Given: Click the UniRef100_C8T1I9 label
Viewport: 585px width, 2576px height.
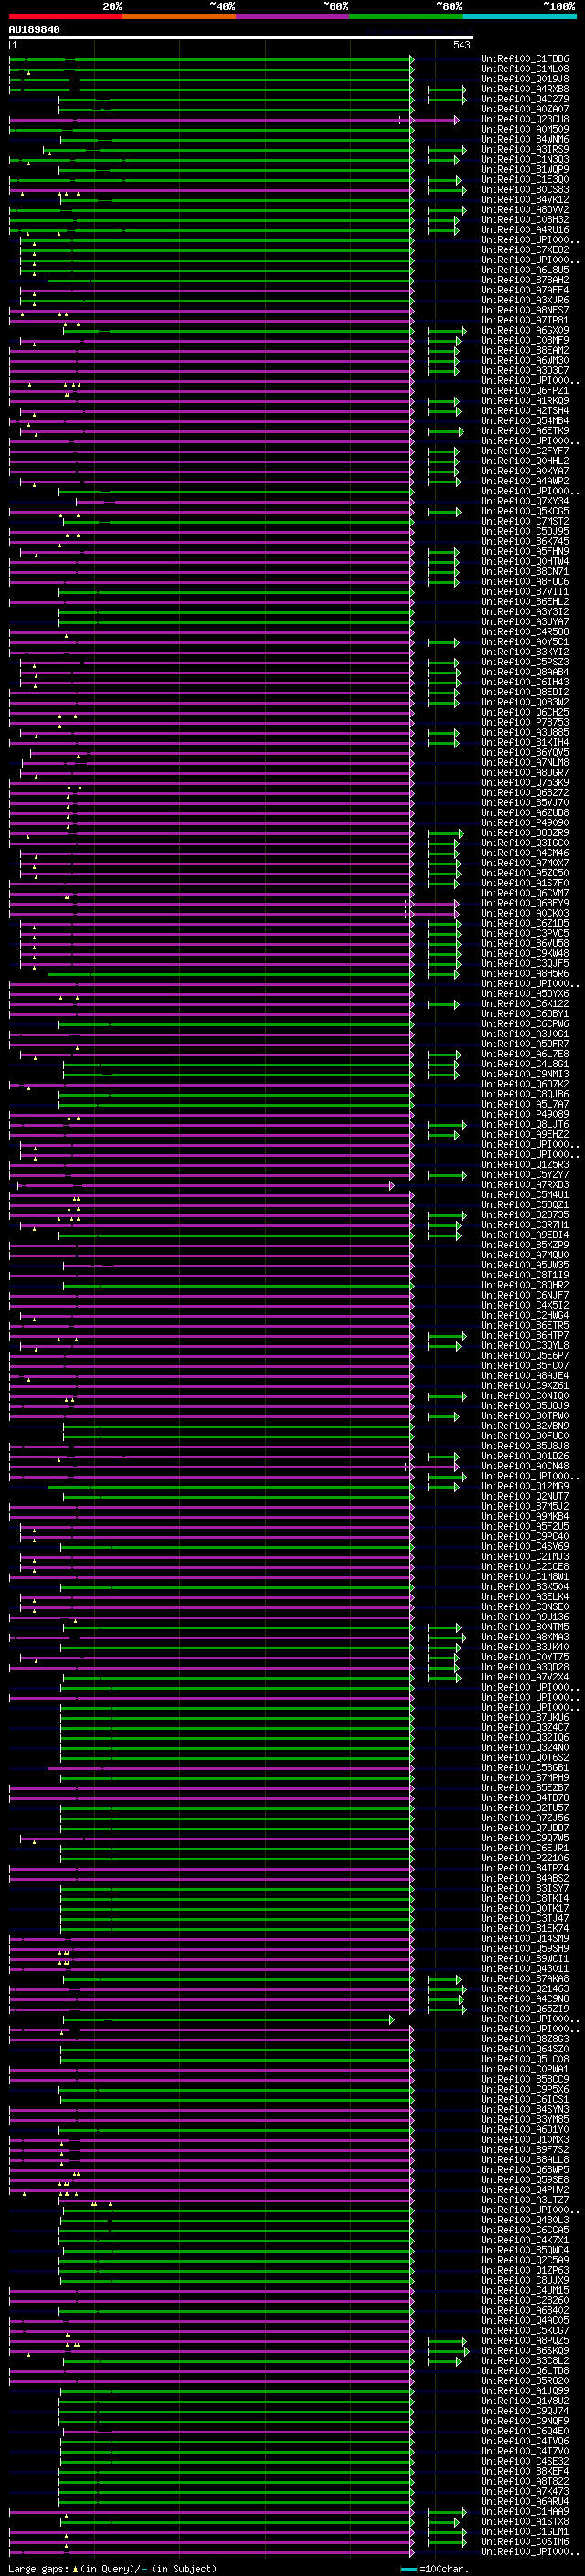Looking at the screenshot, I should [525, 1275].
